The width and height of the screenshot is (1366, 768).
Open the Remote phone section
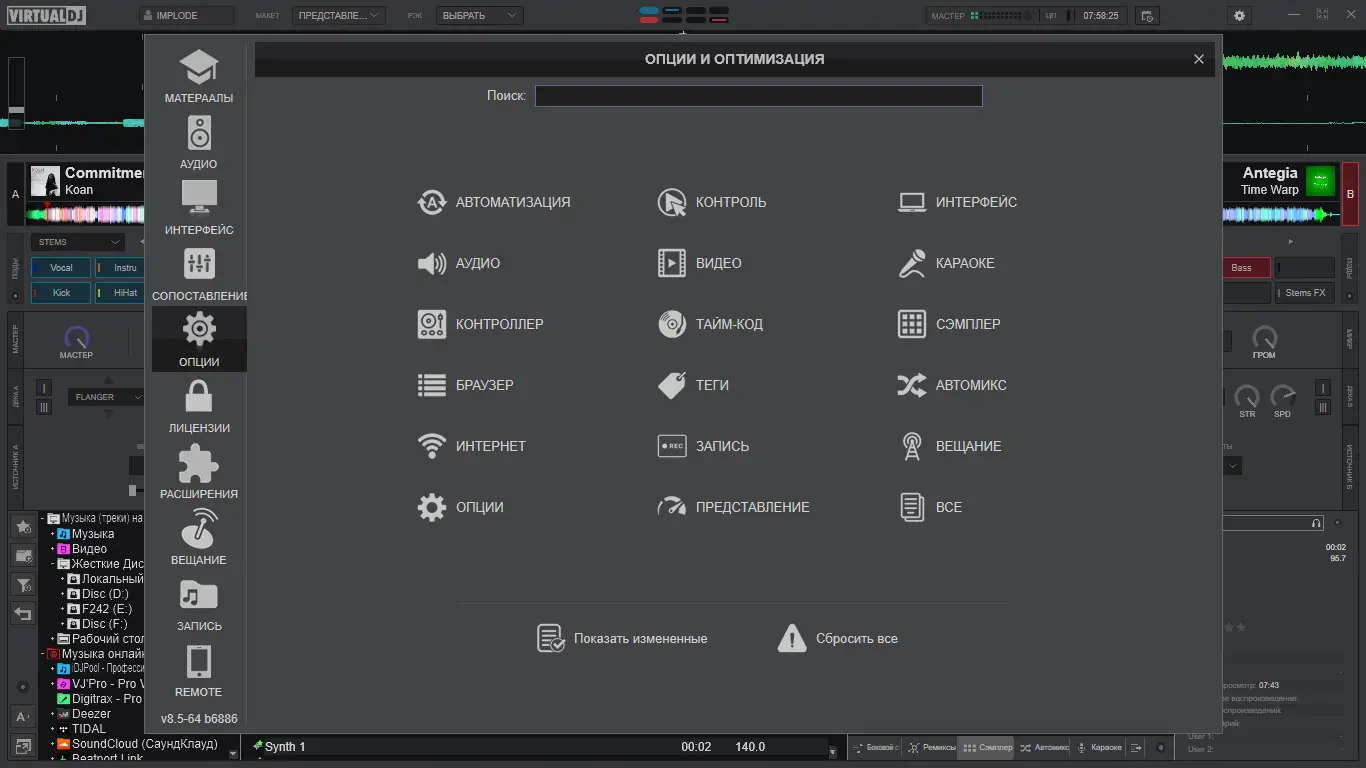(x=199, y=670)
